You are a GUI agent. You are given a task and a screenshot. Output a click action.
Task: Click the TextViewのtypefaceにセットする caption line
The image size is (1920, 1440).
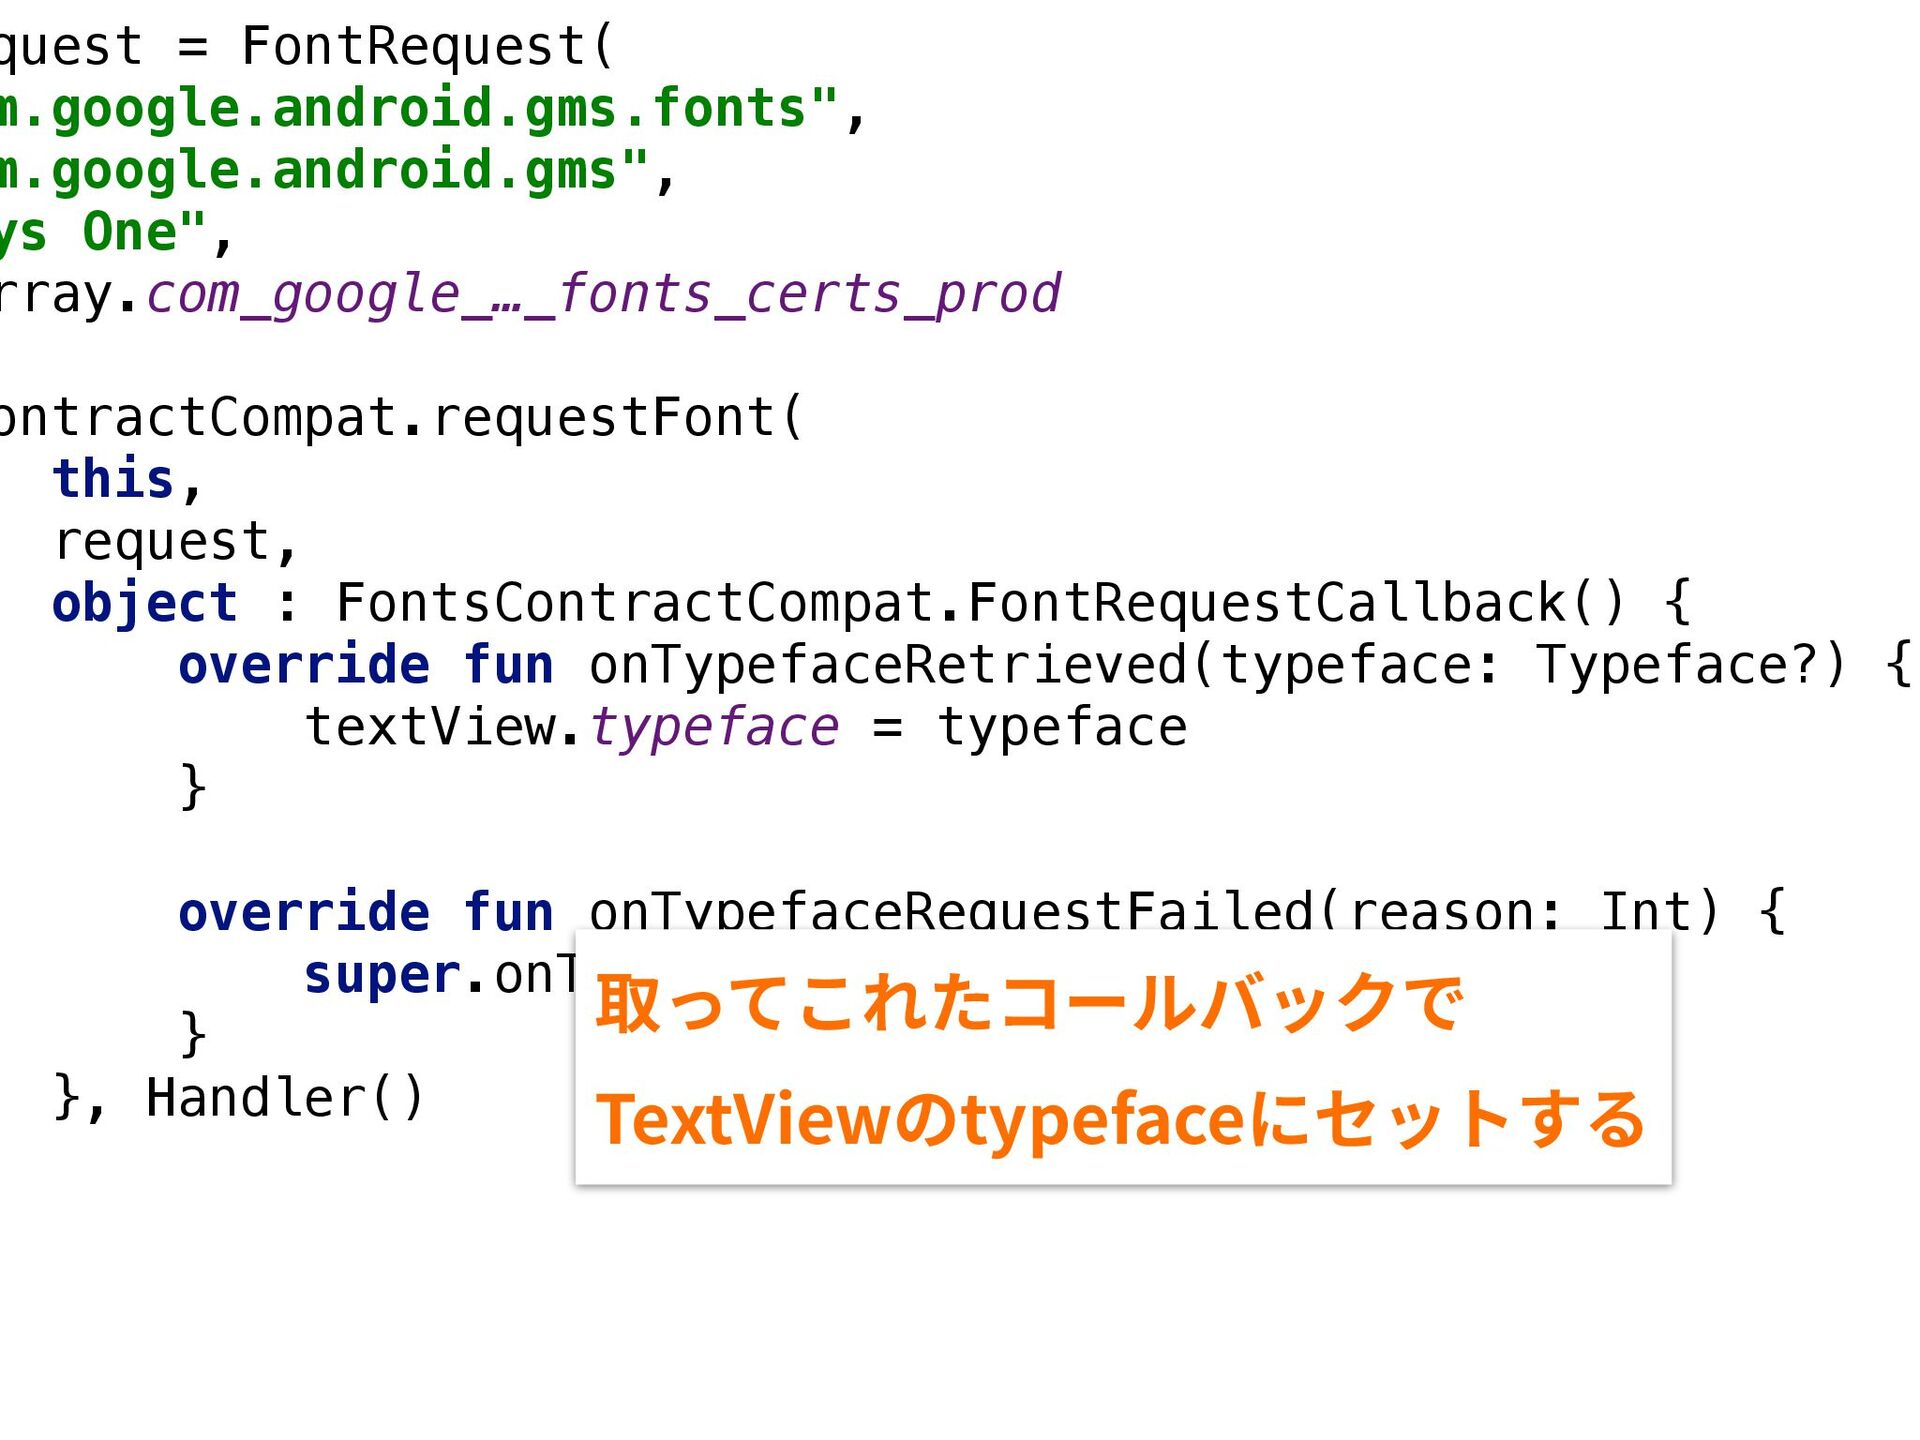[x=1120, y=1119]
